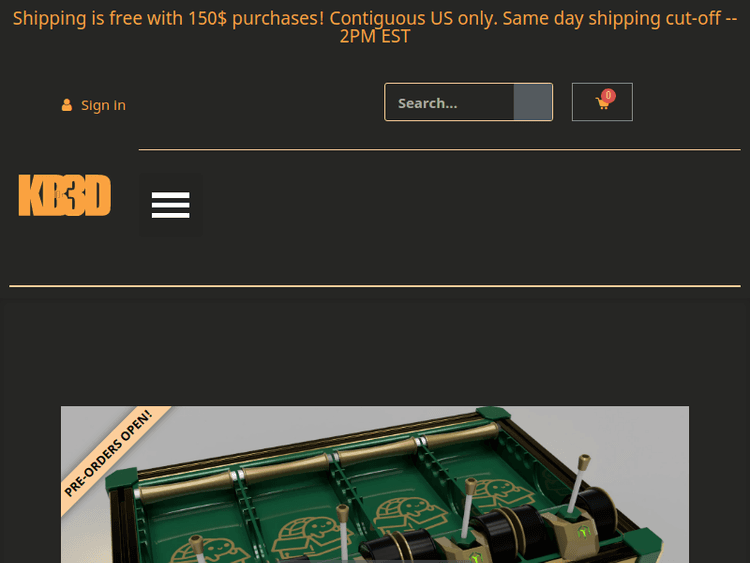Click the orange divider line under header
The image size is (750, 563).
[x=375, y=286]
